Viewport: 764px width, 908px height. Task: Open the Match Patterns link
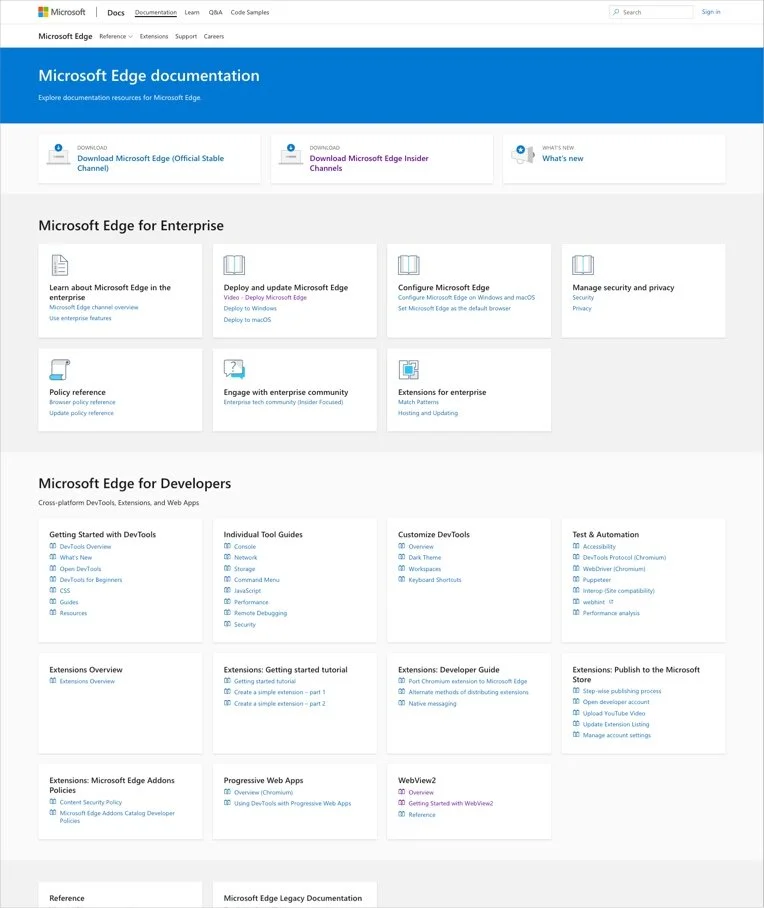(418, 402)
